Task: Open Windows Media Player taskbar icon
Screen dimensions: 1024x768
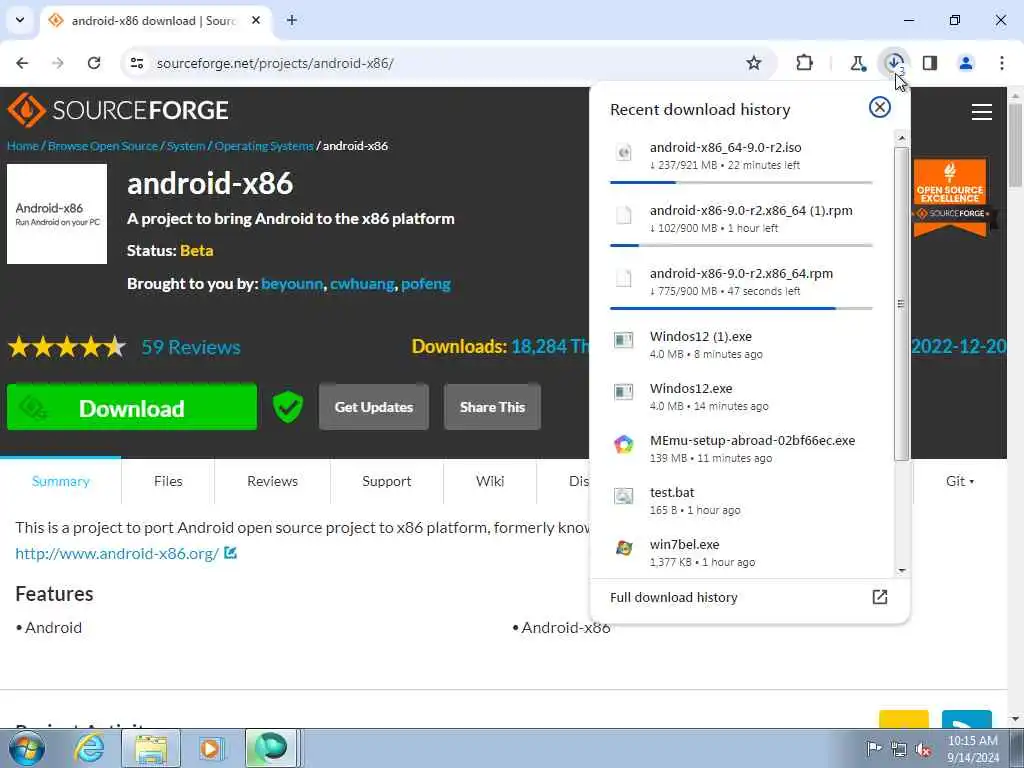Action: pos(210,748)
